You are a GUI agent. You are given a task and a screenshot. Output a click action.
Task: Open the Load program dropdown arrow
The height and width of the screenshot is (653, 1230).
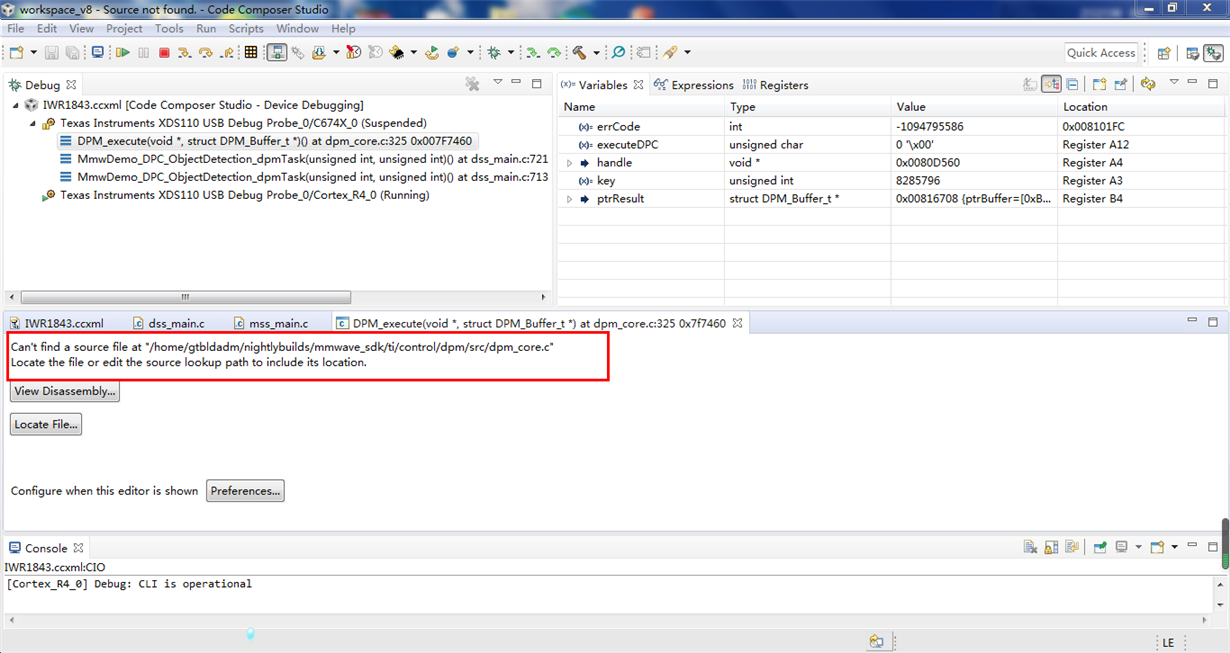pyautogui.click(x=336, y=52)
